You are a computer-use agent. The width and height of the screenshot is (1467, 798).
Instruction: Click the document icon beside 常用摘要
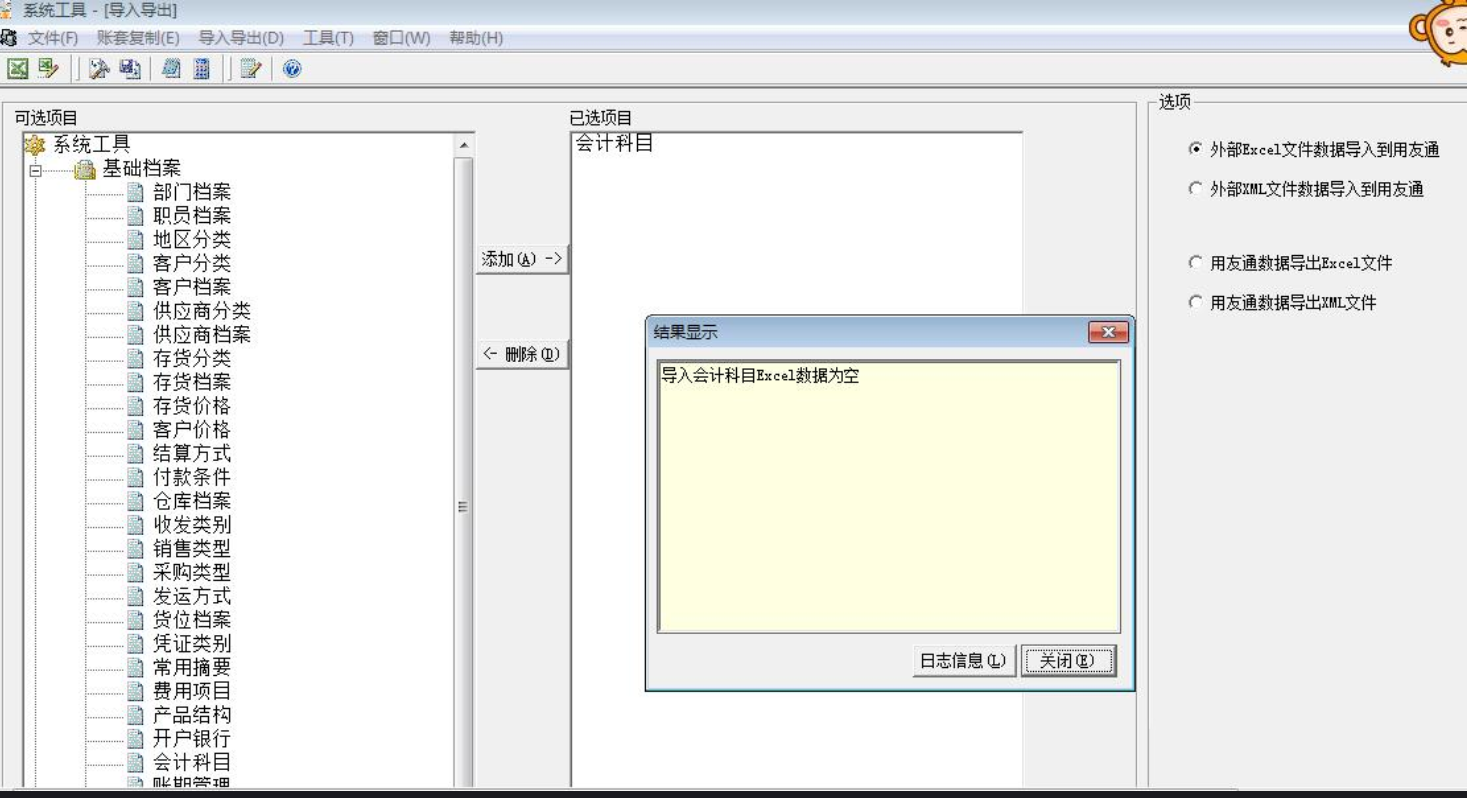click(x=136, y=667)
